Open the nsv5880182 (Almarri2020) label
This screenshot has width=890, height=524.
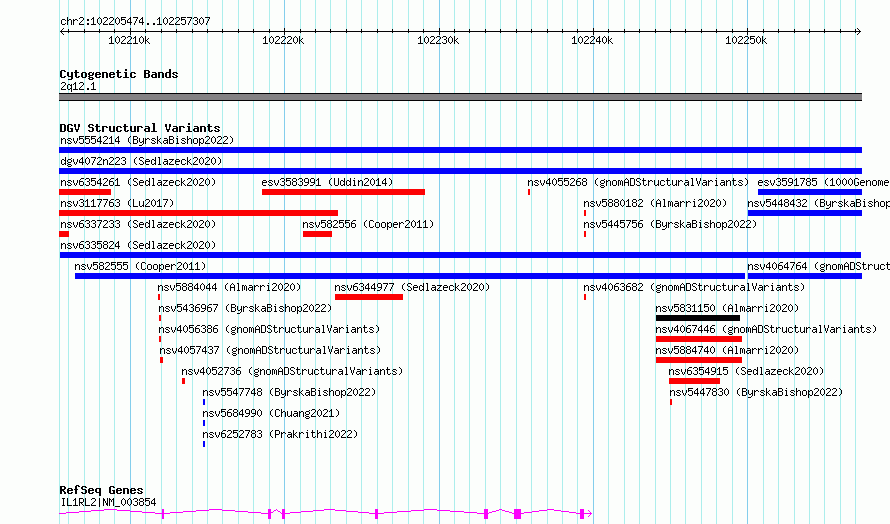pos(655,203)
